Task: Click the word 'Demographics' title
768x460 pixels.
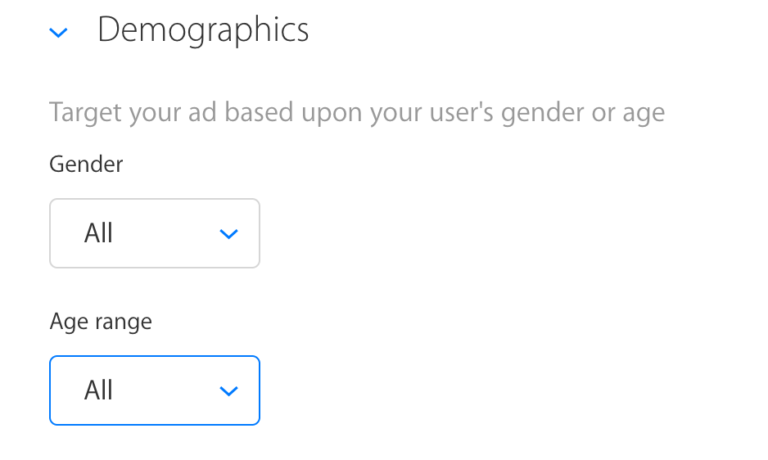Action: 202,30
